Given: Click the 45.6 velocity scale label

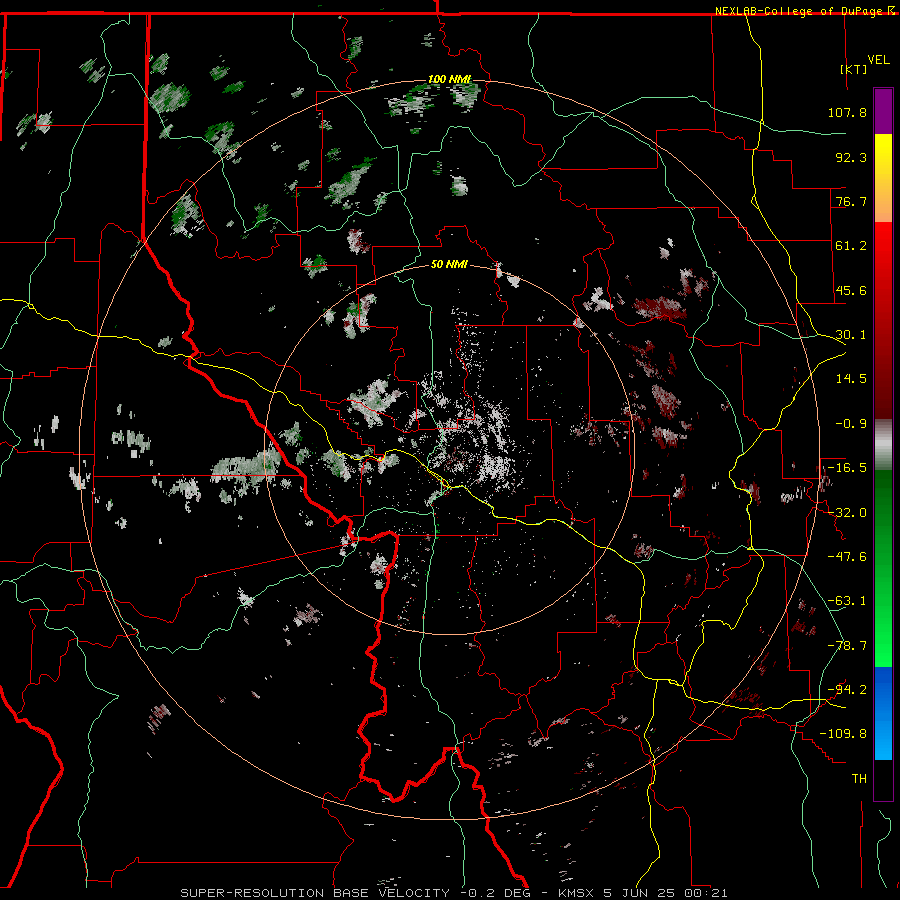Looking at the screenshot, I should [851, 290].
